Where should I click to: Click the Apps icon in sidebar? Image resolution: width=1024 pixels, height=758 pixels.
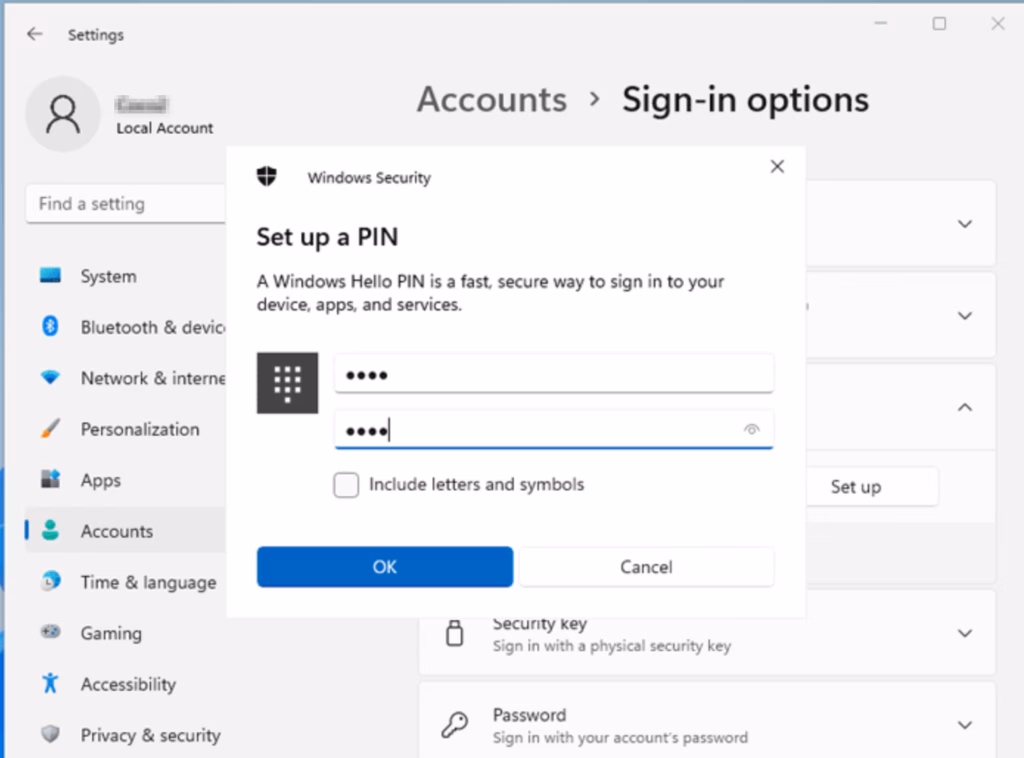(50, 480)
